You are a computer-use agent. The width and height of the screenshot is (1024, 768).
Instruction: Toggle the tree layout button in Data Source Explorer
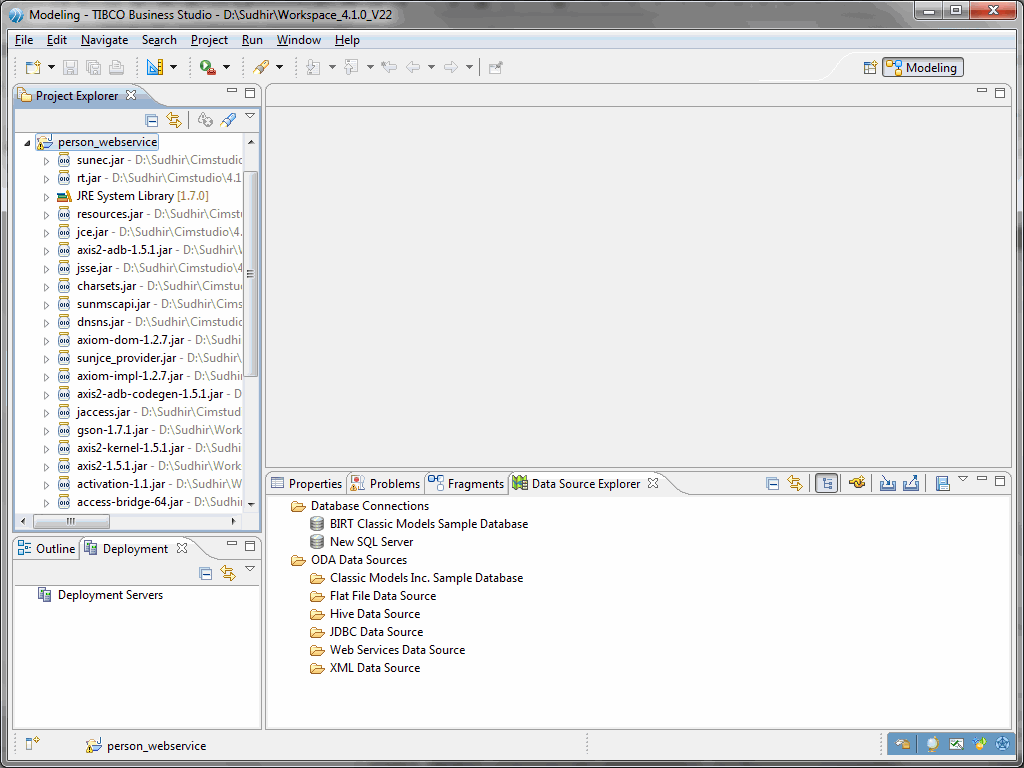[827, 483]
